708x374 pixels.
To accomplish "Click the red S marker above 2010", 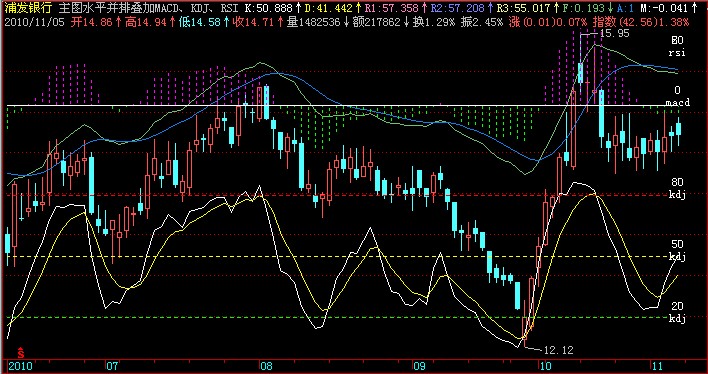I will [x=20, y=353].
